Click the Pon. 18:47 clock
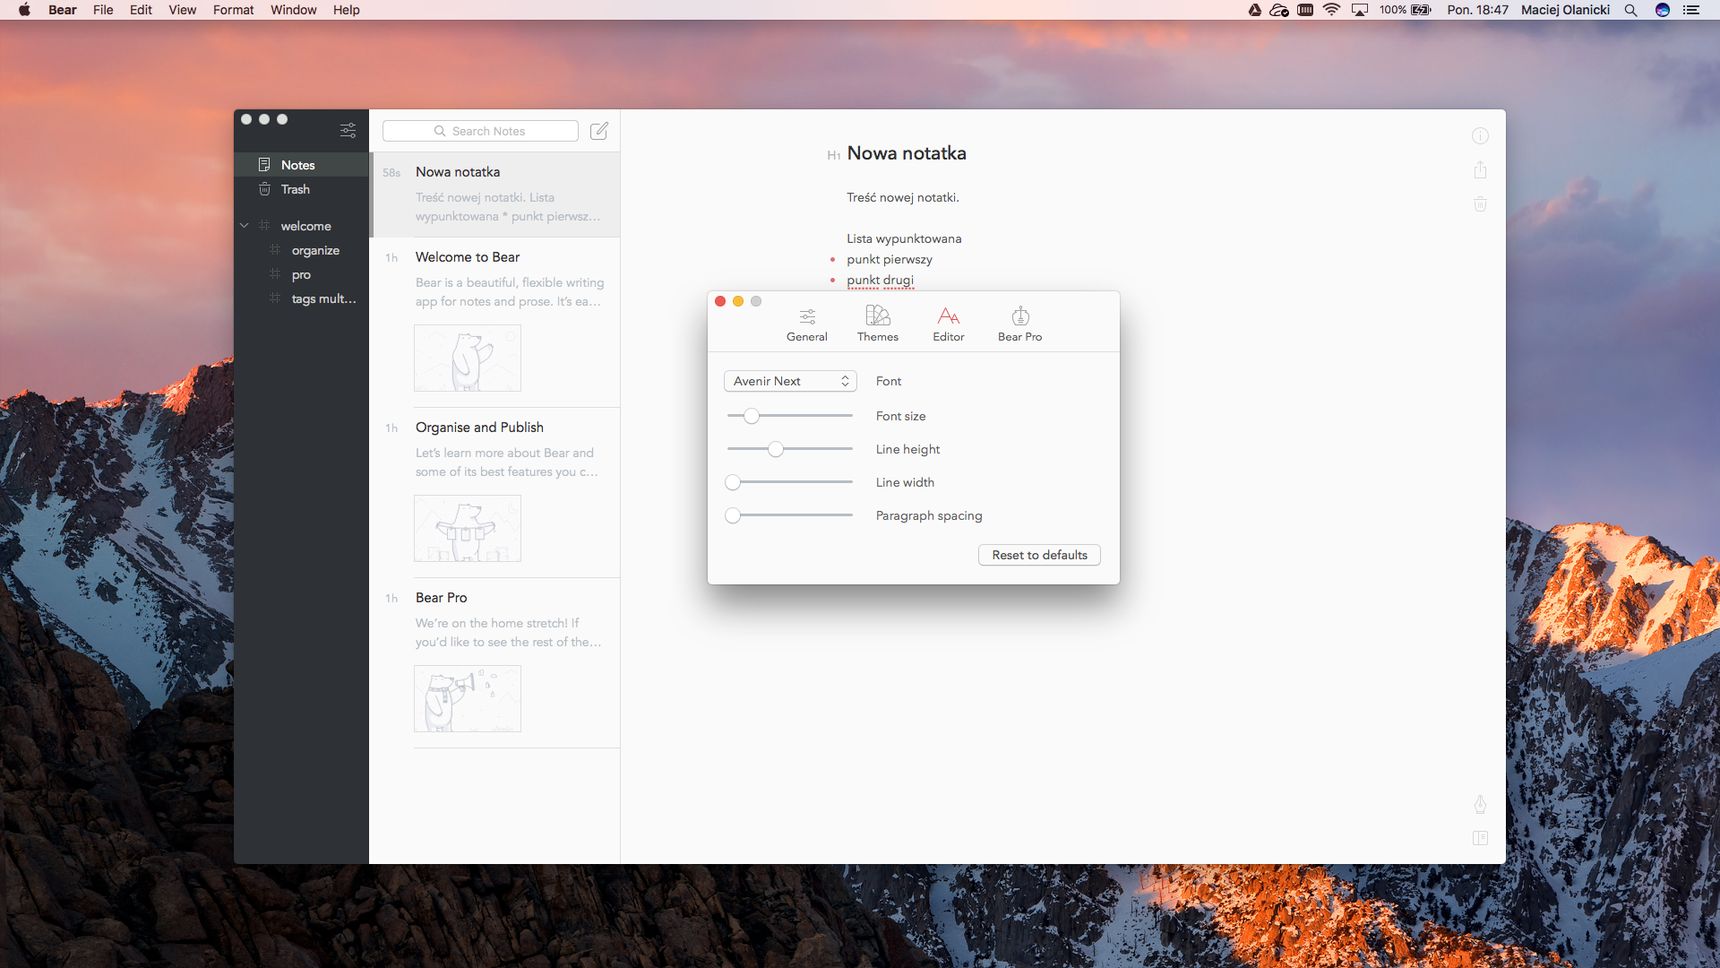1720x968 pixels. tap(1477, 10)
